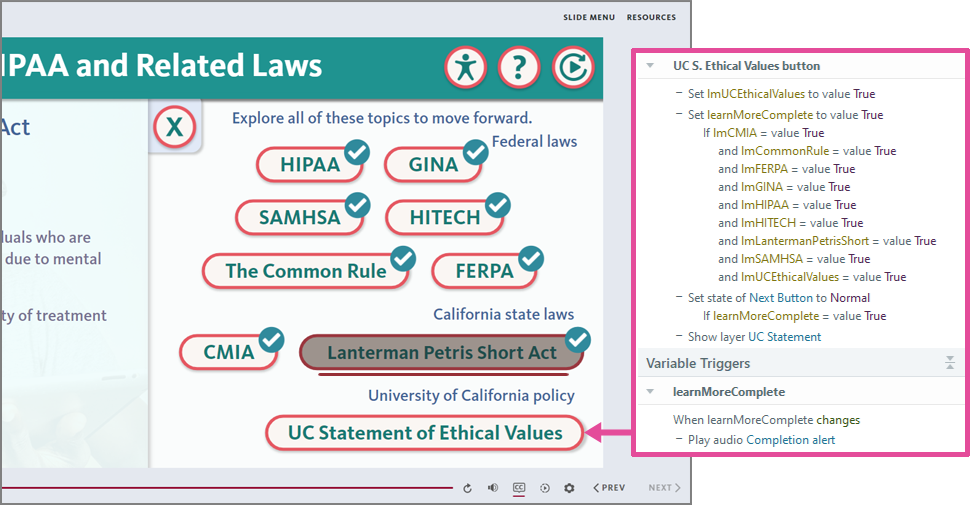Viewport: 970px width, 505px height.
Task: Select the HIPAA topic button
Action: (x=309, y=165)
